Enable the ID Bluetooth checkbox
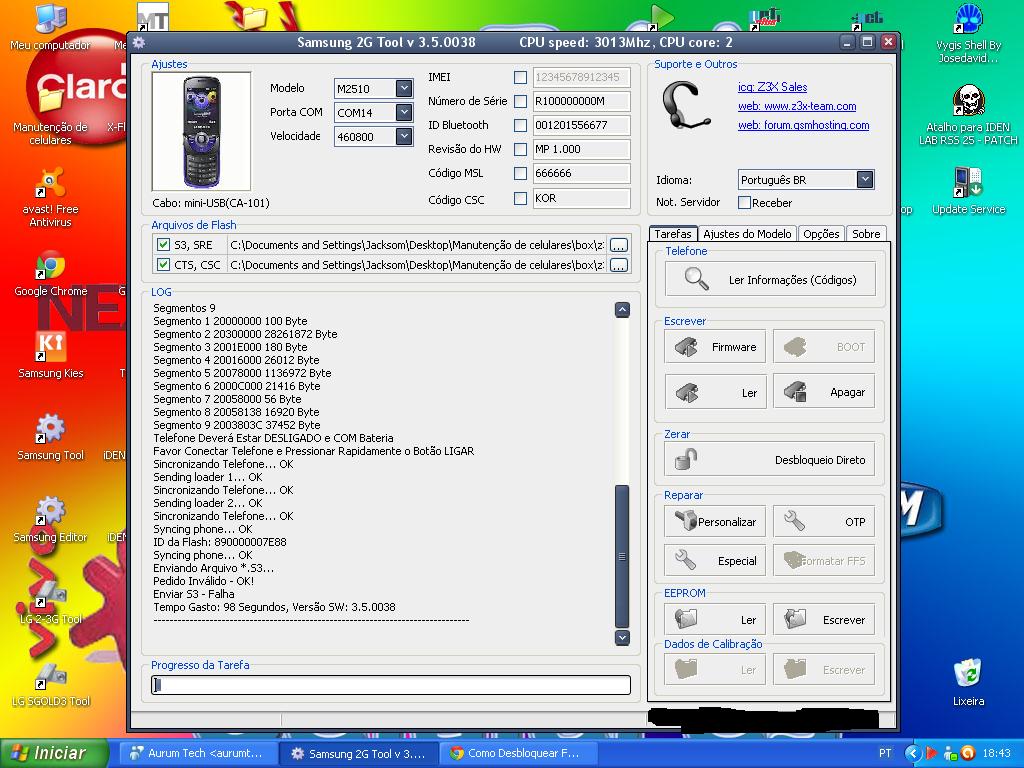 (x=520, y=125)
